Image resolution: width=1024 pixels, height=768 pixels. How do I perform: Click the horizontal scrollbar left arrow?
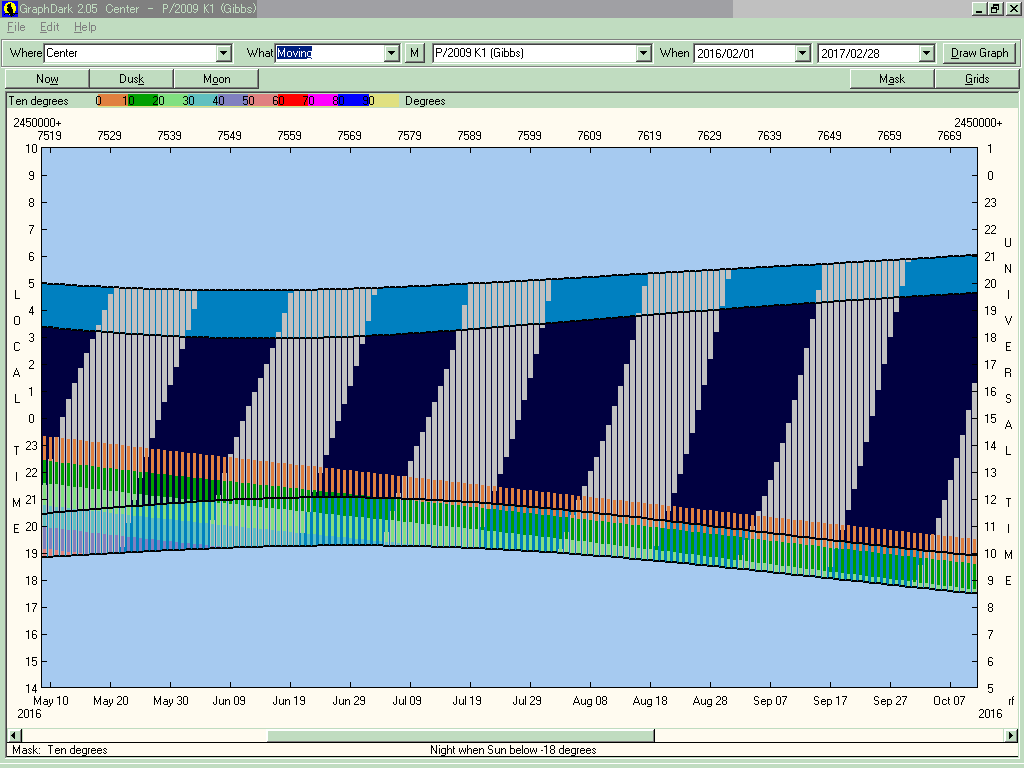tap(13, 735)
